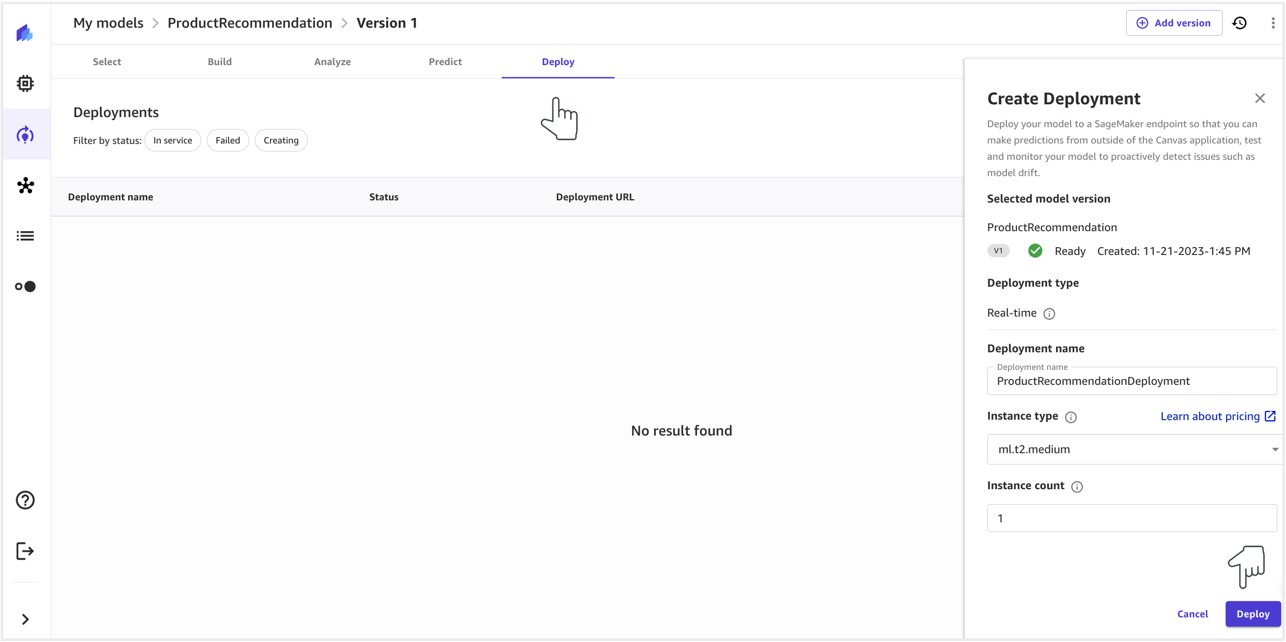Click Version 1 breadcrumb
This screenshot has width=1286, height=642.
[x=387, y=23]
